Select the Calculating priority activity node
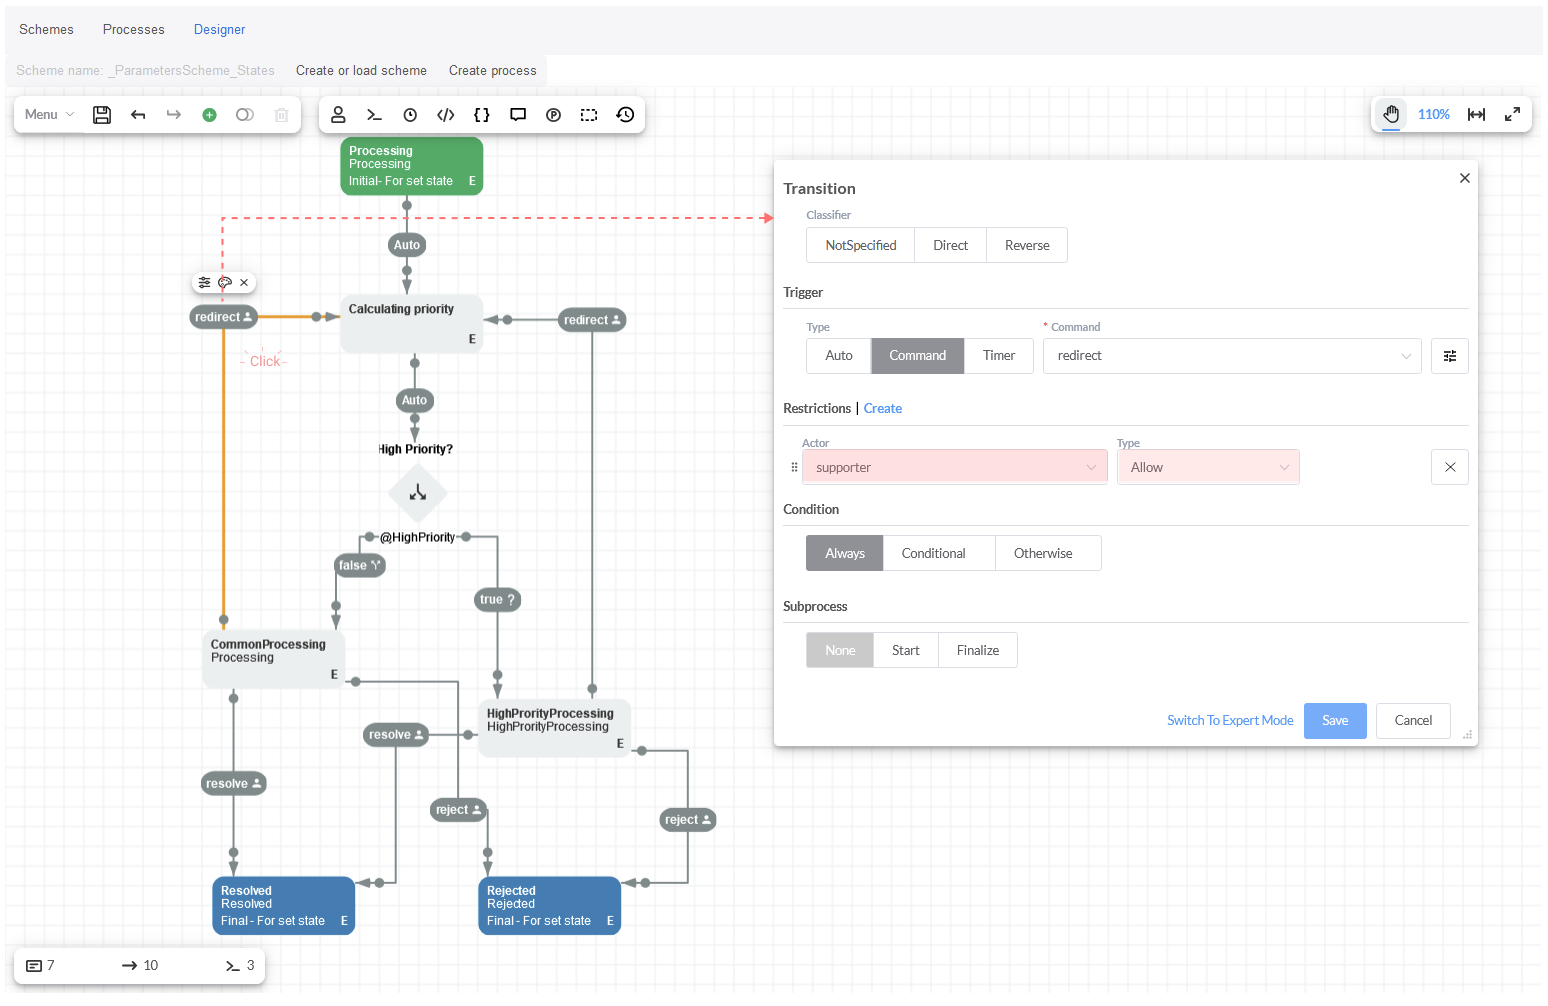The height and width of the screenshot is (1006, 1548). (412, 323)
